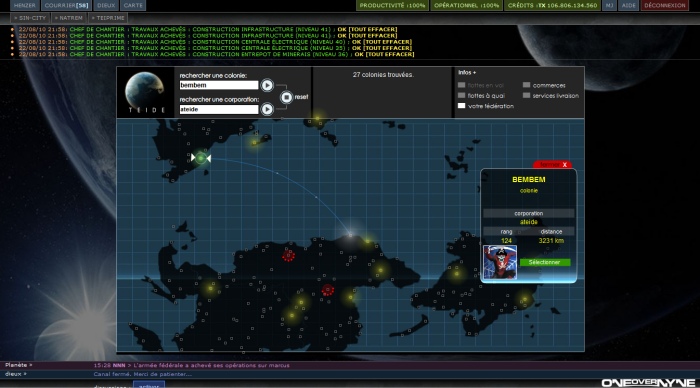
Task: Click the reset stop icon
Action: (x=287, y=97)
